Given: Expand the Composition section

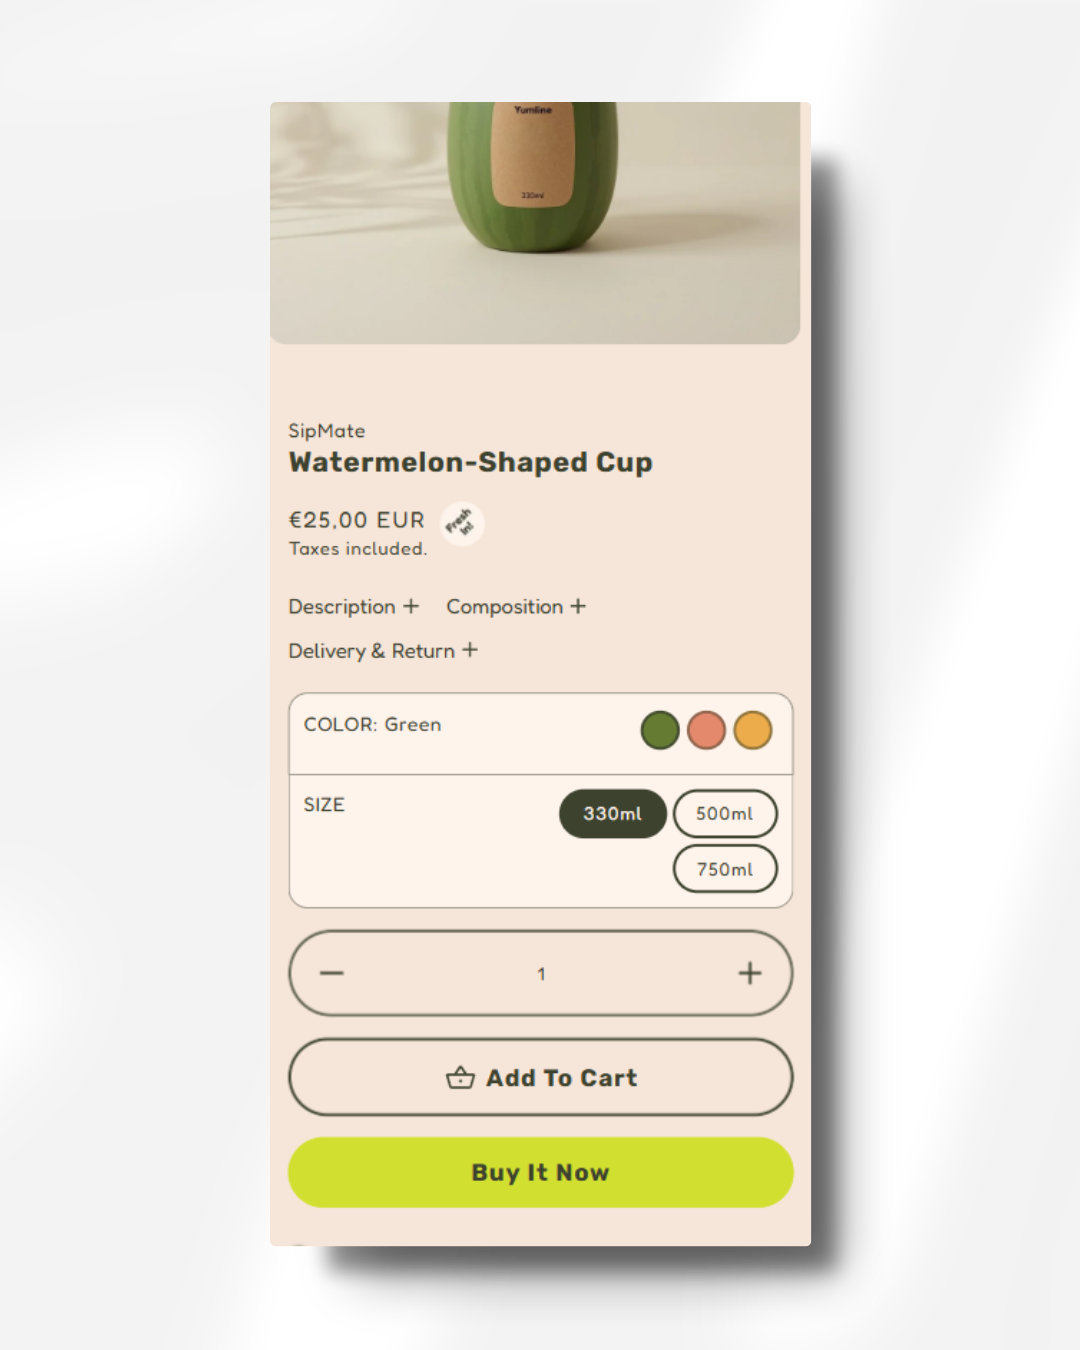Looking at the screenshot, I should (516, 607).
